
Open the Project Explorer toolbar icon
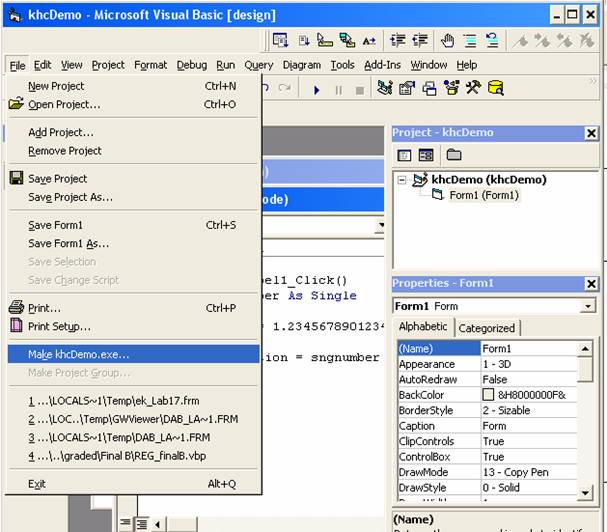tap(385, 88)
